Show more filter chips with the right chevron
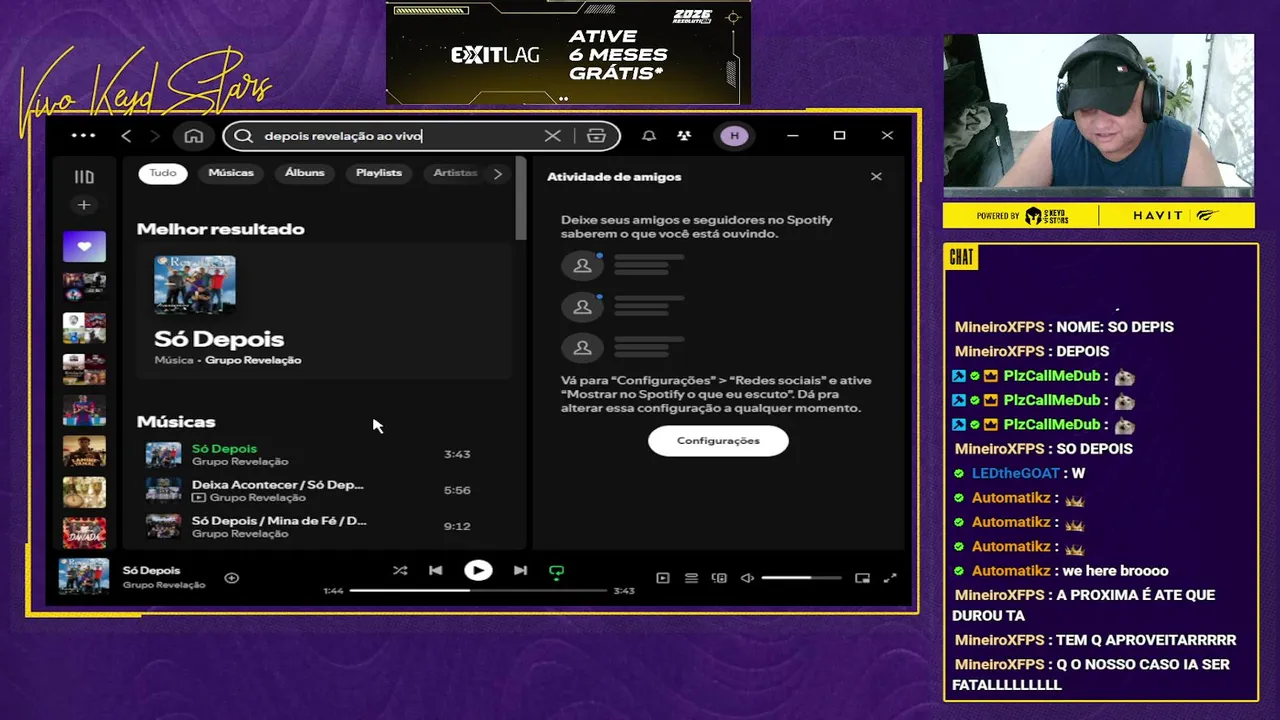 (x=498, y=174)
